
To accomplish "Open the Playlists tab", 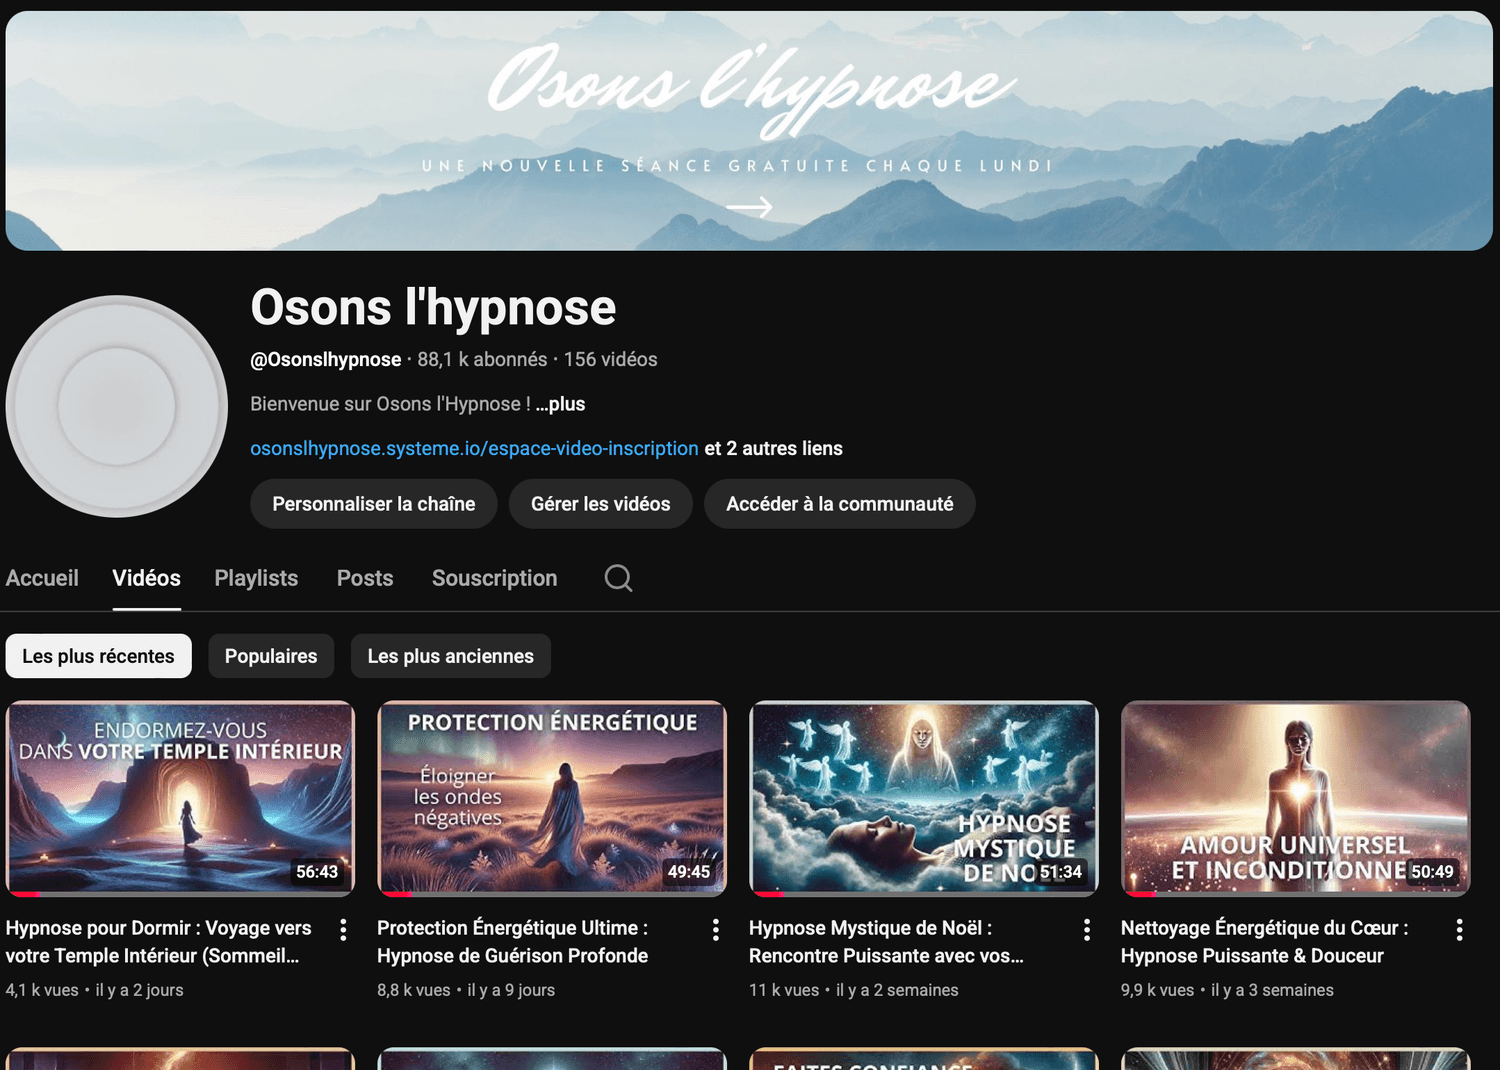I will click(x=256, y=578).
